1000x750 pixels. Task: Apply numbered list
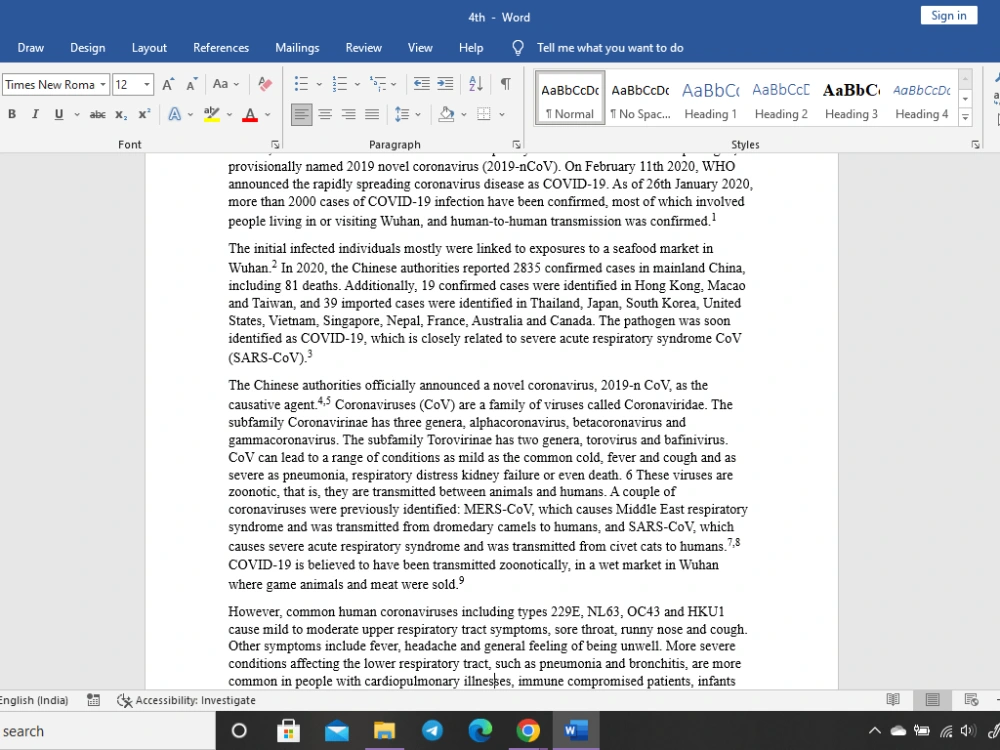click(x=339, y=84)
